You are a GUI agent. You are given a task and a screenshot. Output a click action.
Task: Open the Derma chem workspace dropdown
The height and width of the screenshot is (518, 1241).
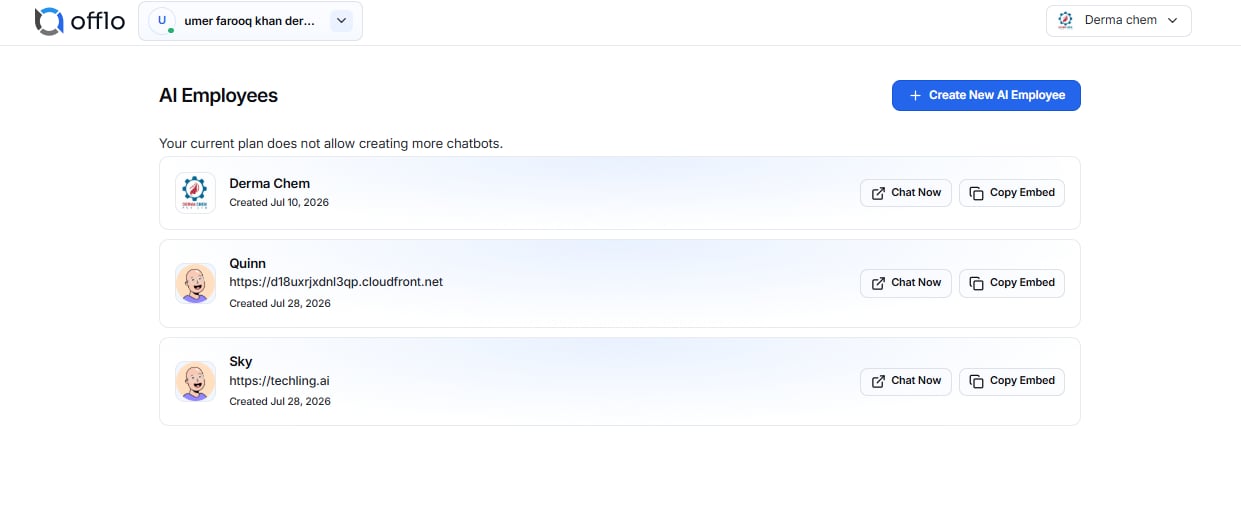[1118, 20]
